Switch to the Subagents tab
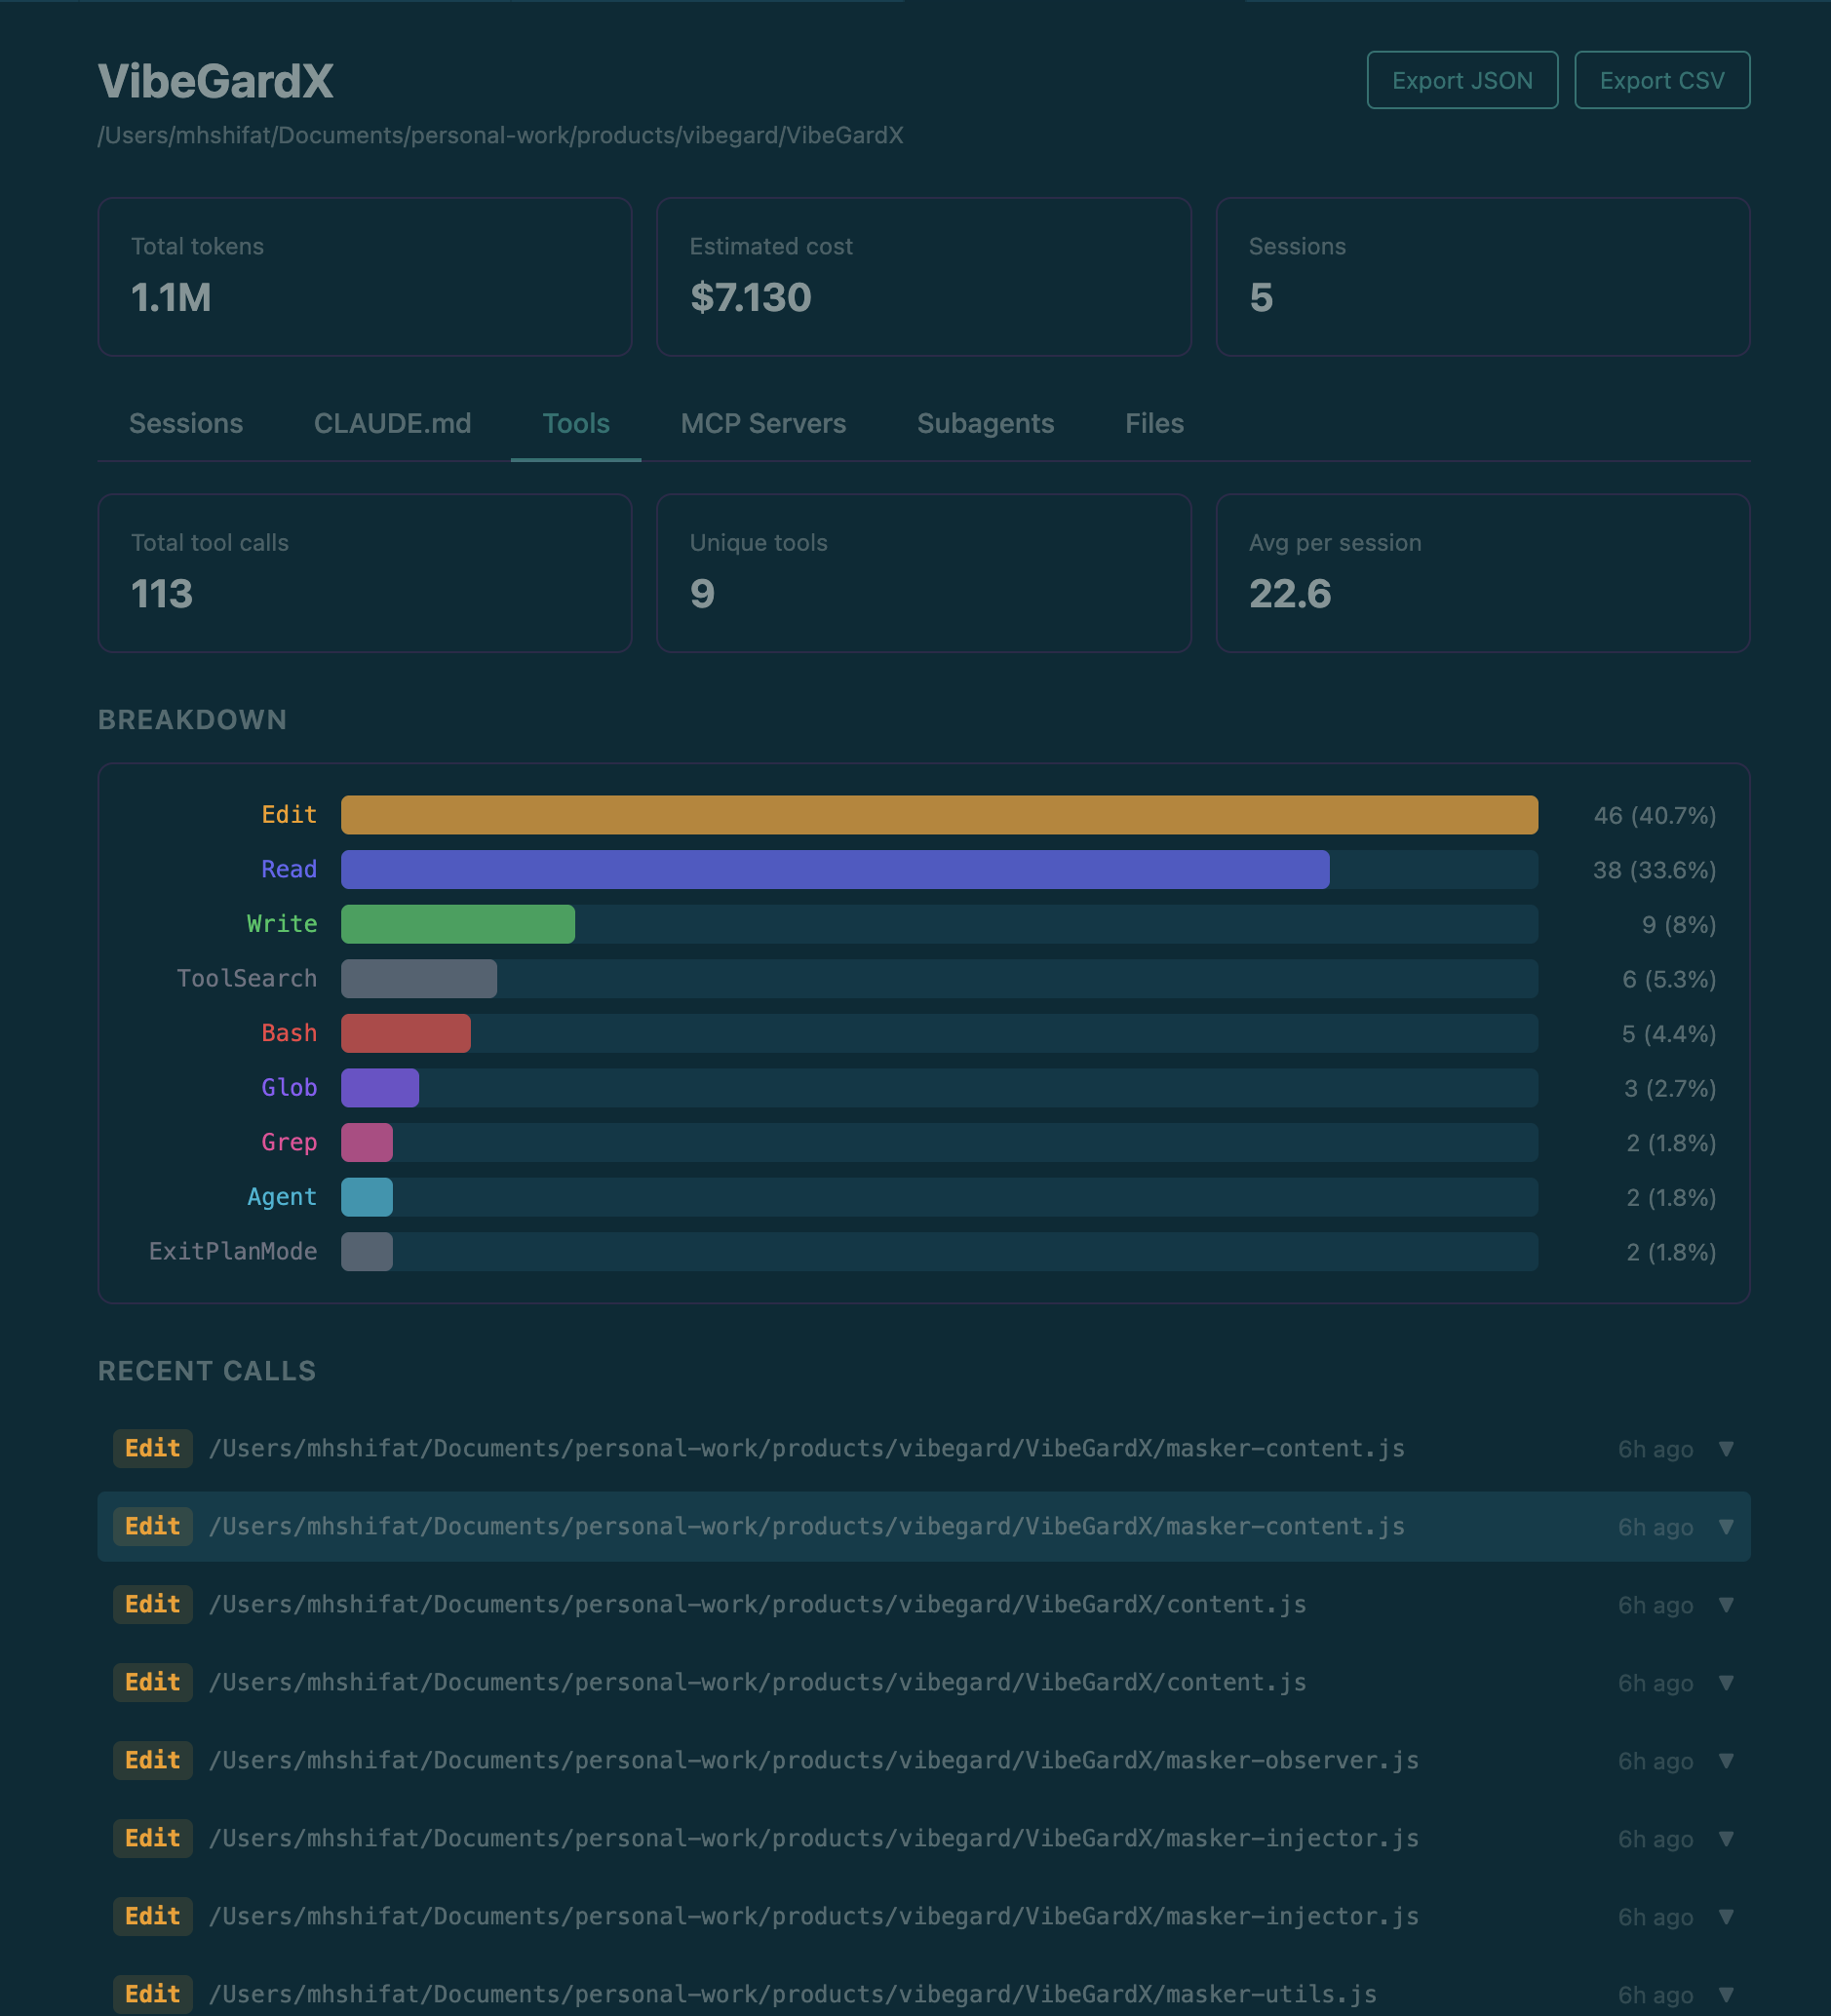Viewport: 1831px width, 2016px height. (x=985, y=423)
